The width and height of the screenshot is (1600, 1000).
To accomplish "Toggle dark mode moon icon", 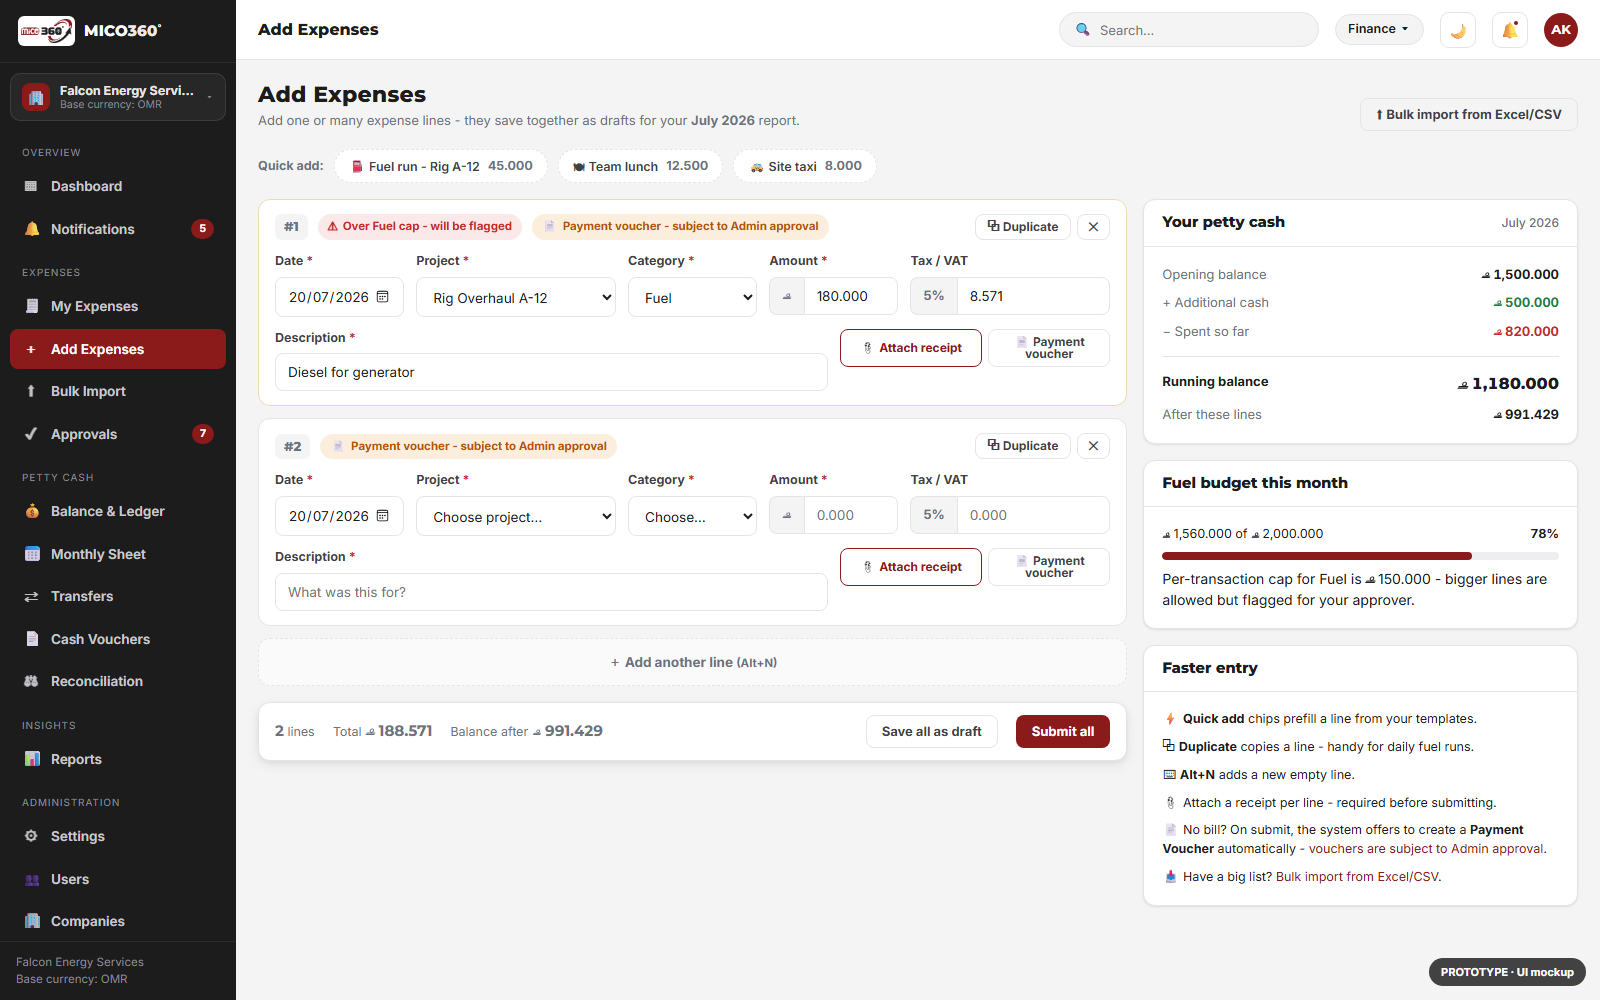I will coord(1458,30).
